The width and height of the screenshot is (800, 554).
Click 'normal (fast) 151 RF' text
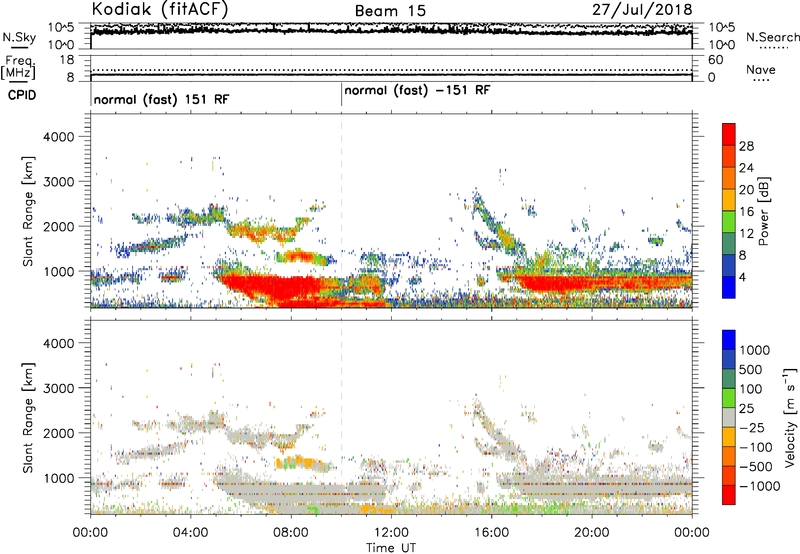(162, 99)
